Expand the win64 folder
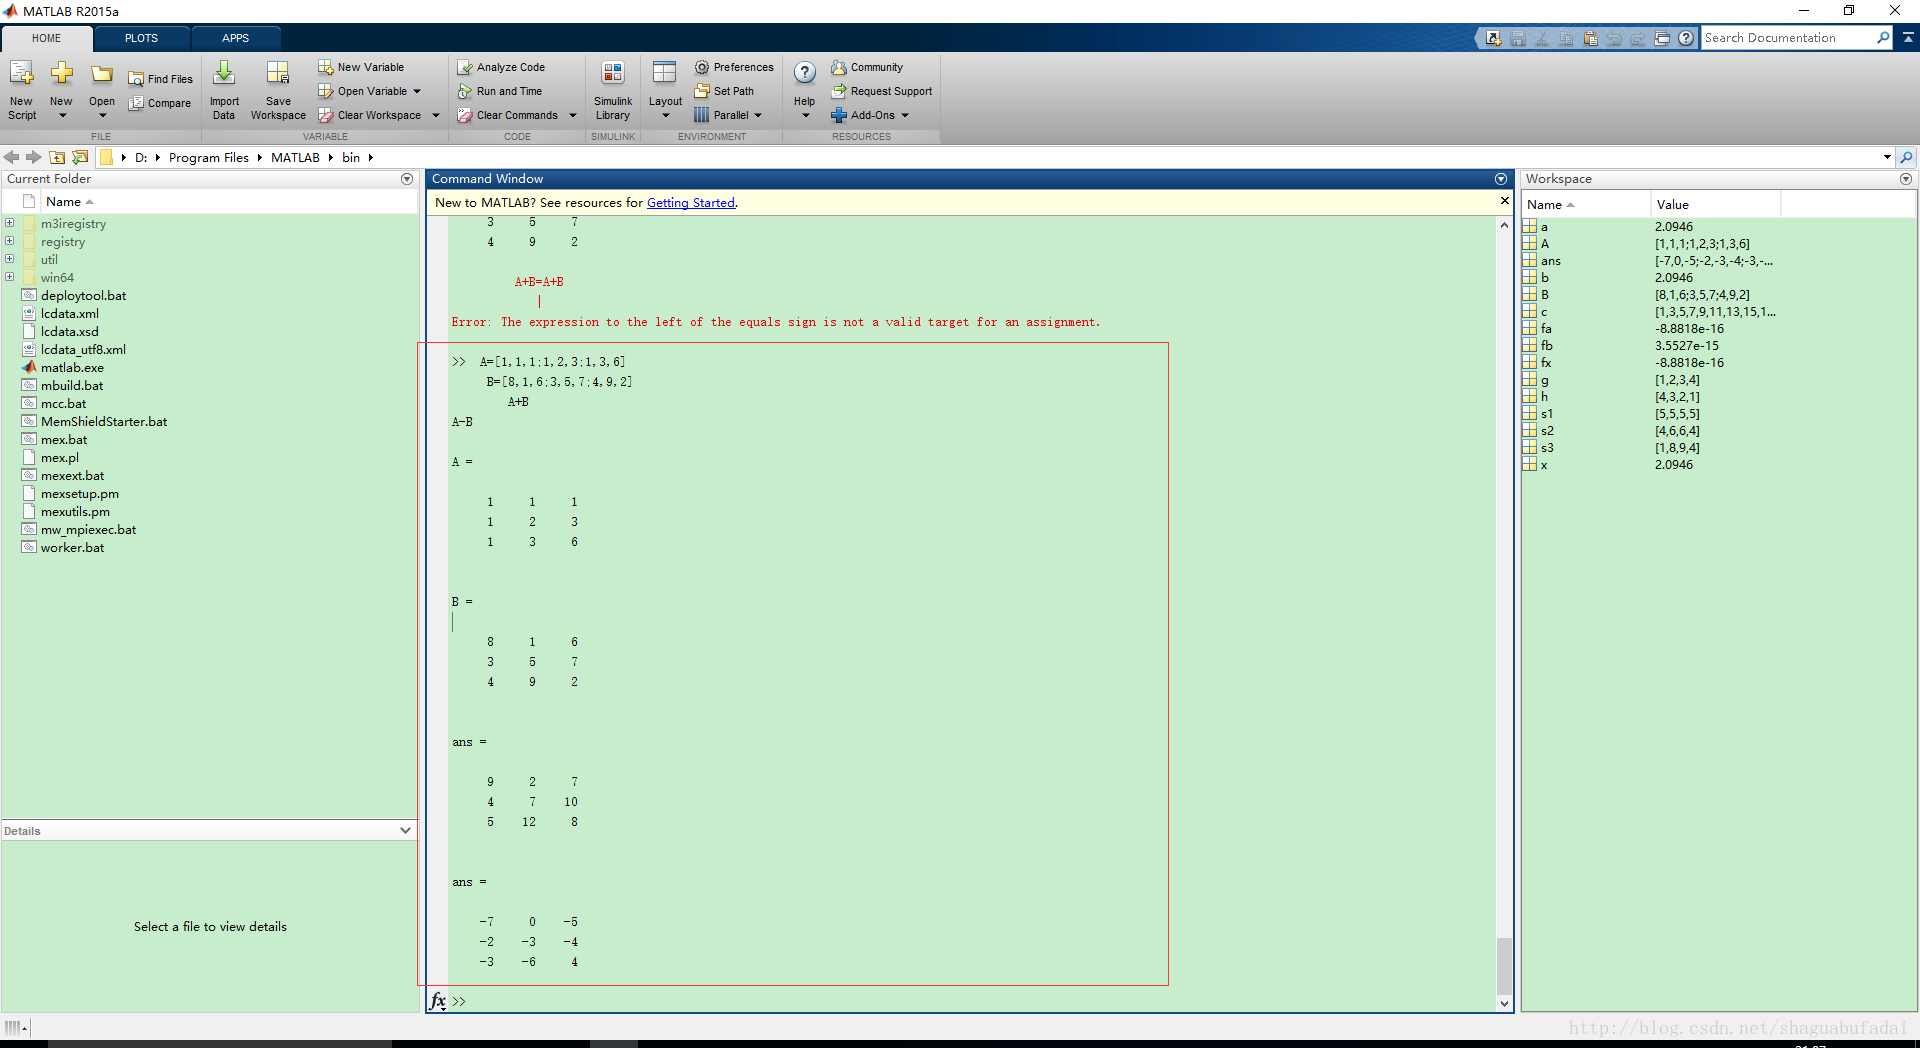The image size is (1920, 1048). pyautogui.click(x=9, y=277)
